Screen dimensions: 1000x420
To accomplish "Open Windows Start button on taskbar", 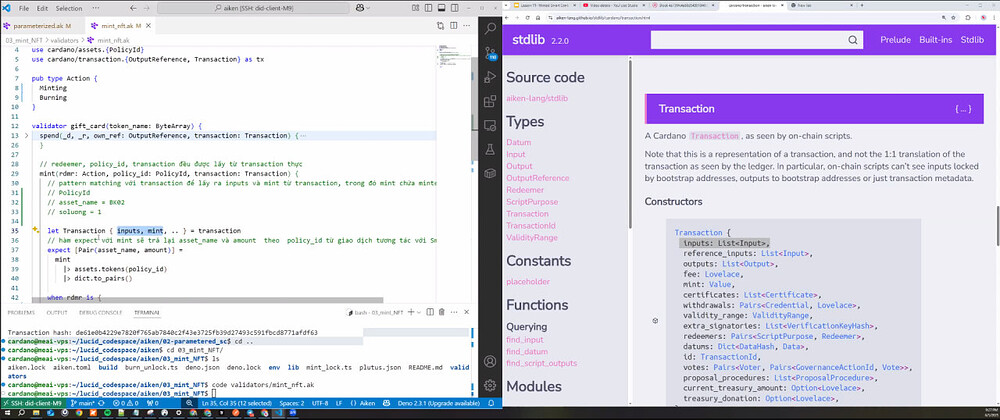I will tap(6, 414).
